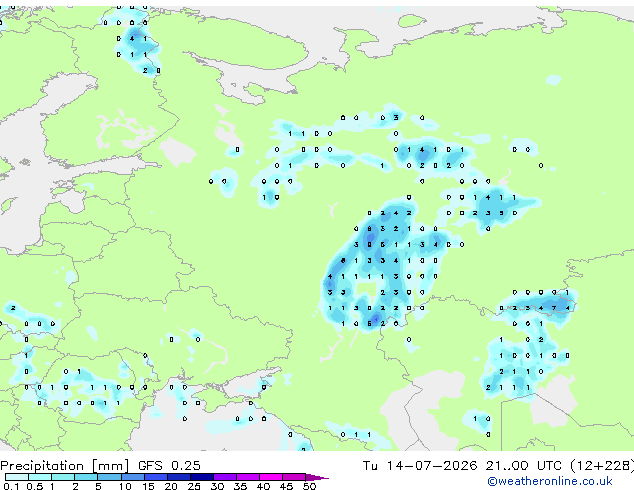This screenshot has height=490, width=634.
Task: Click the 1–2 mm legend color swatch
Action: click(63, 477)
